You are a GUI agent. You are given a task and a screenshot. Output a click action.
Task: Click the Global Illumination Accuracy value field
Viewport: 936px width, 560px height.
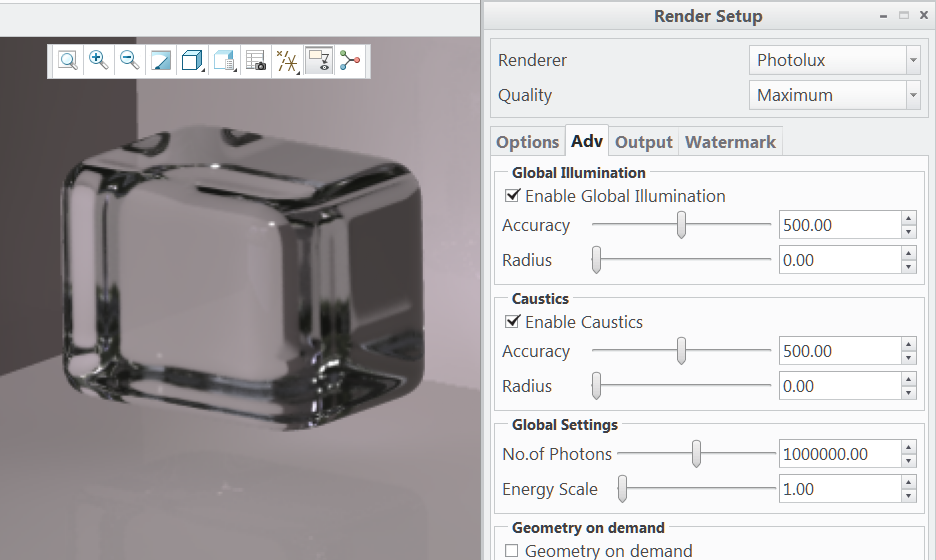840,225
